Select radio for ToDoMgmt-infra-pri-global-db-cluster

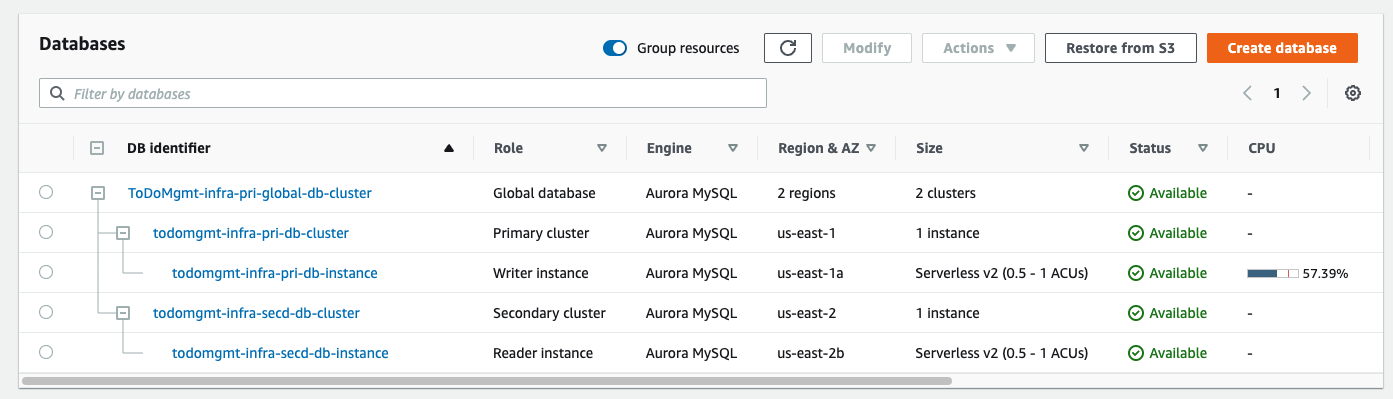(x=46, y=193)
